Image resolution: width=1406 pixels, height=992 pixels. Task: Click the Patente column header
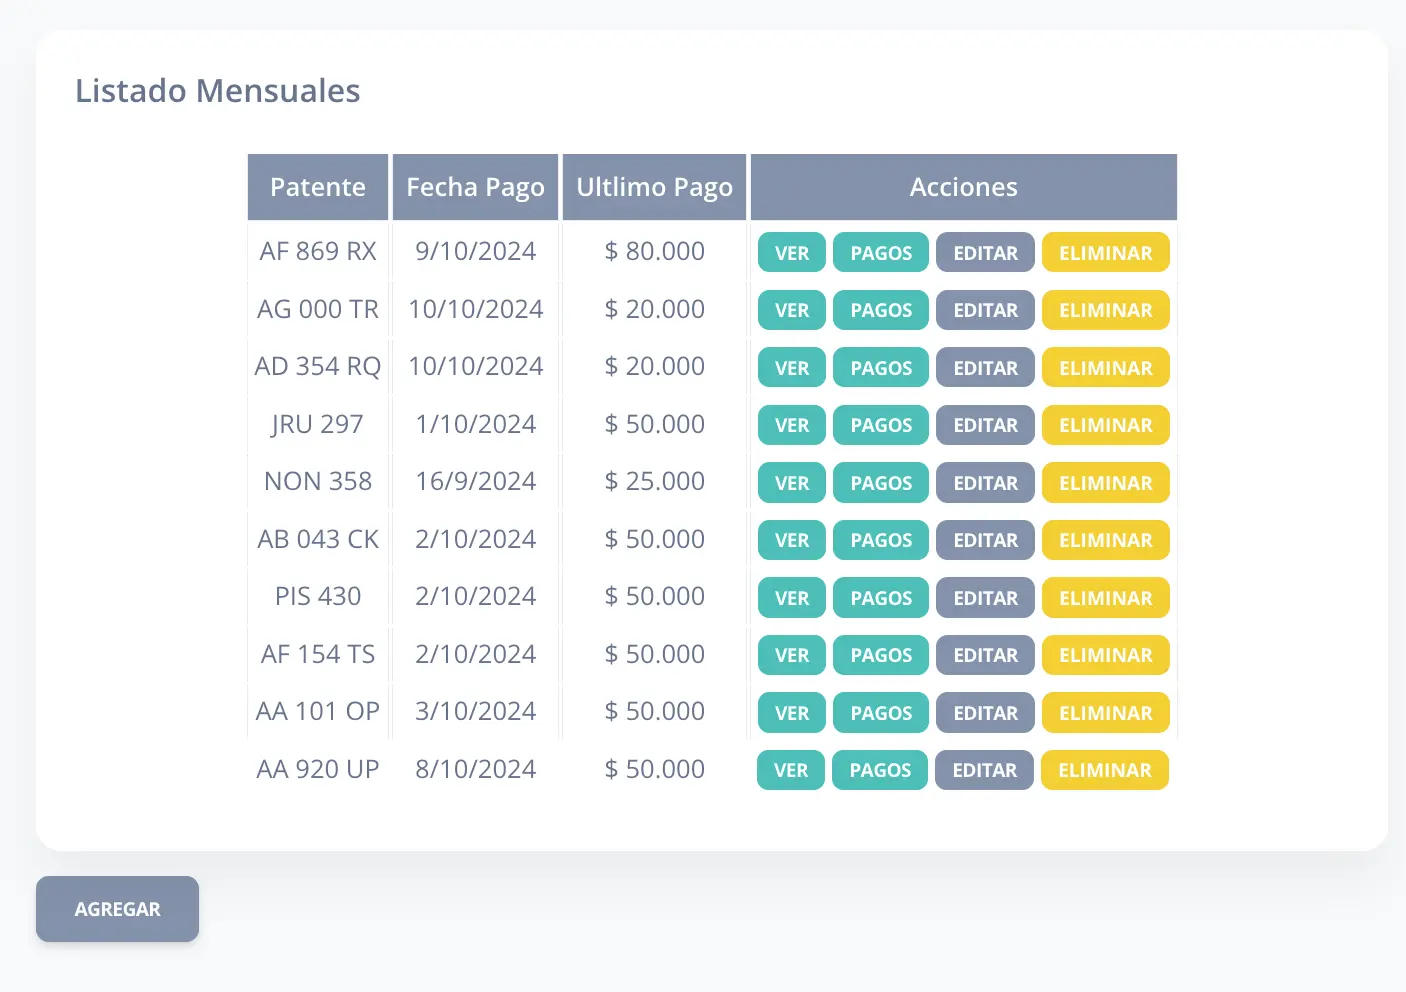[318, 187]
